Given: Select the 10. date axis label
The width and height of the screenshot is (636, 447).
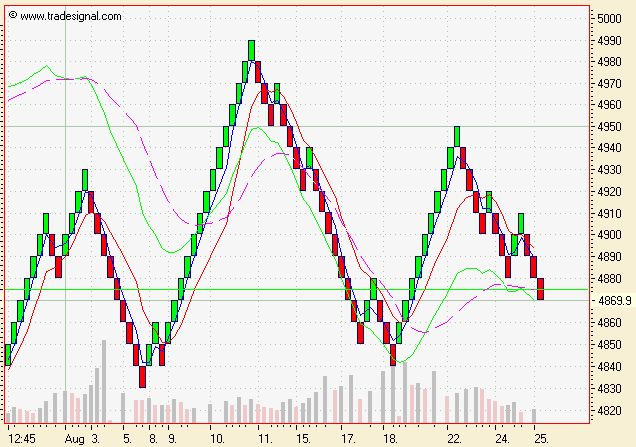Looking at the screenshot, I should click(x=217, y=439).
